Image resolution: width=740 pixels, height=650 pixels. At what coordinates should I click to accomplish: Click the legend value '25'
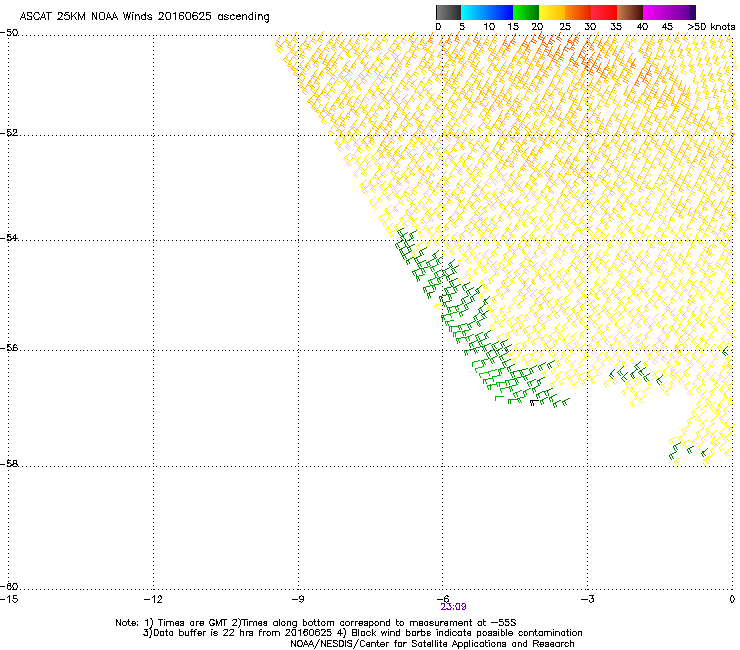pos(565,27)
